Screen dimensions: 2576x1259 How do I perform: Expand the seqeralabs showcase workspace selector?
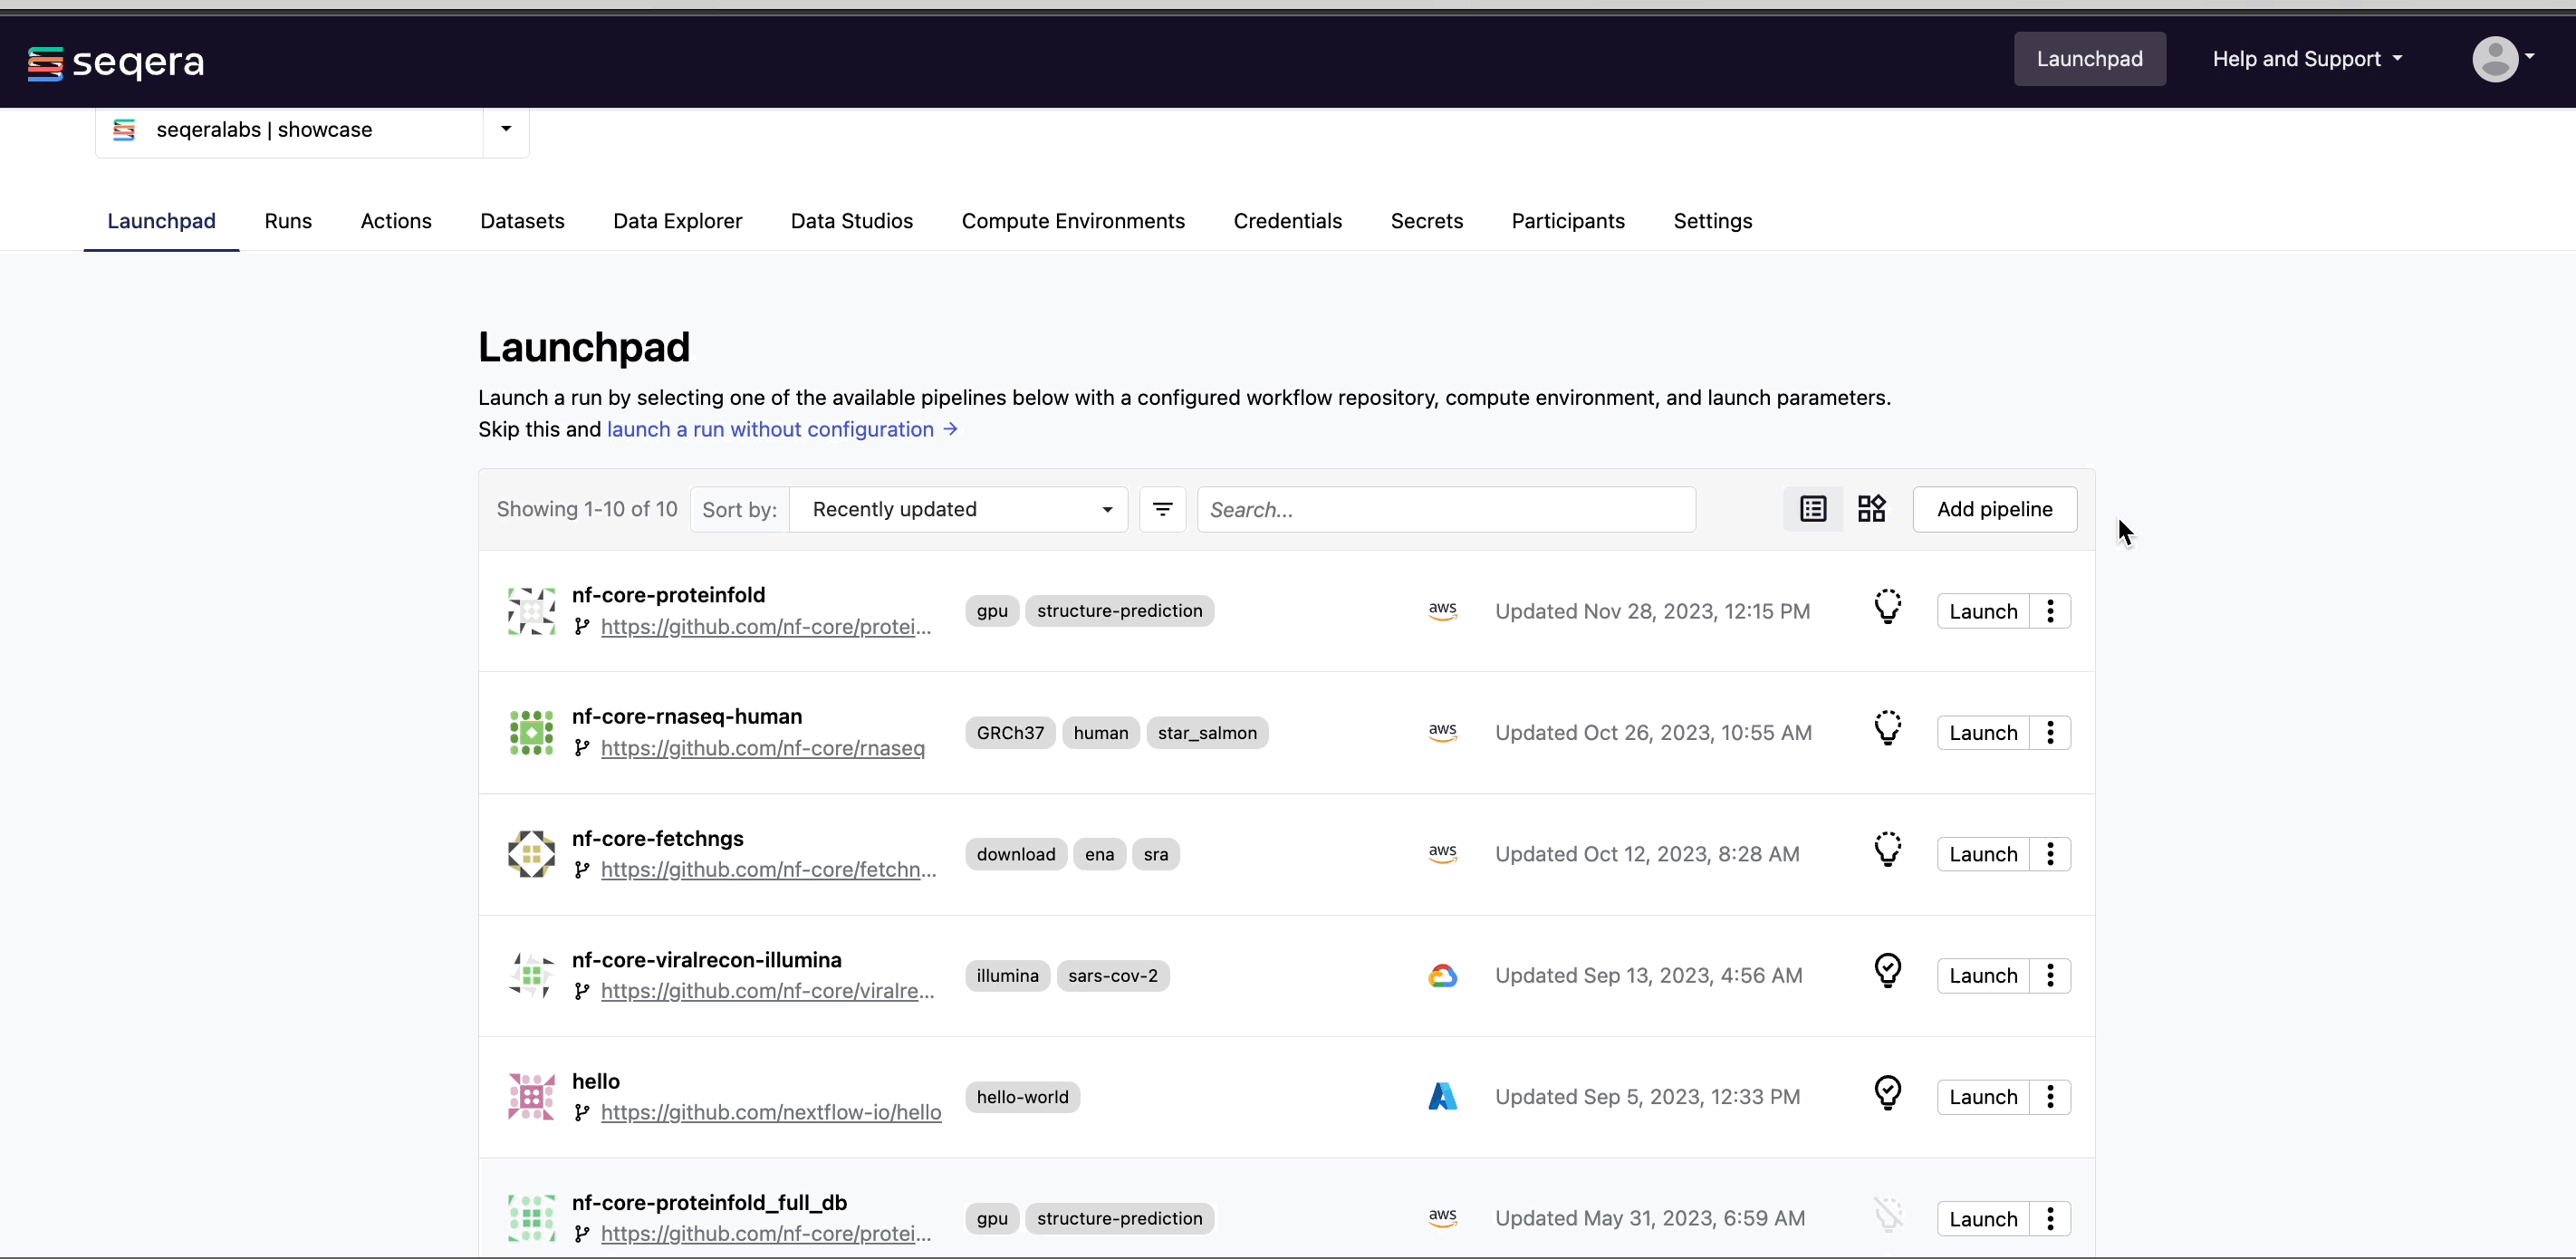click(x=506, y=129)
